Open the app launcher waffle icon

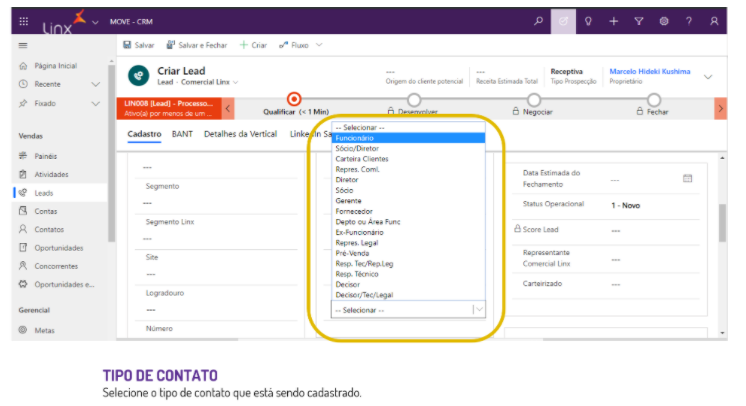23,21
